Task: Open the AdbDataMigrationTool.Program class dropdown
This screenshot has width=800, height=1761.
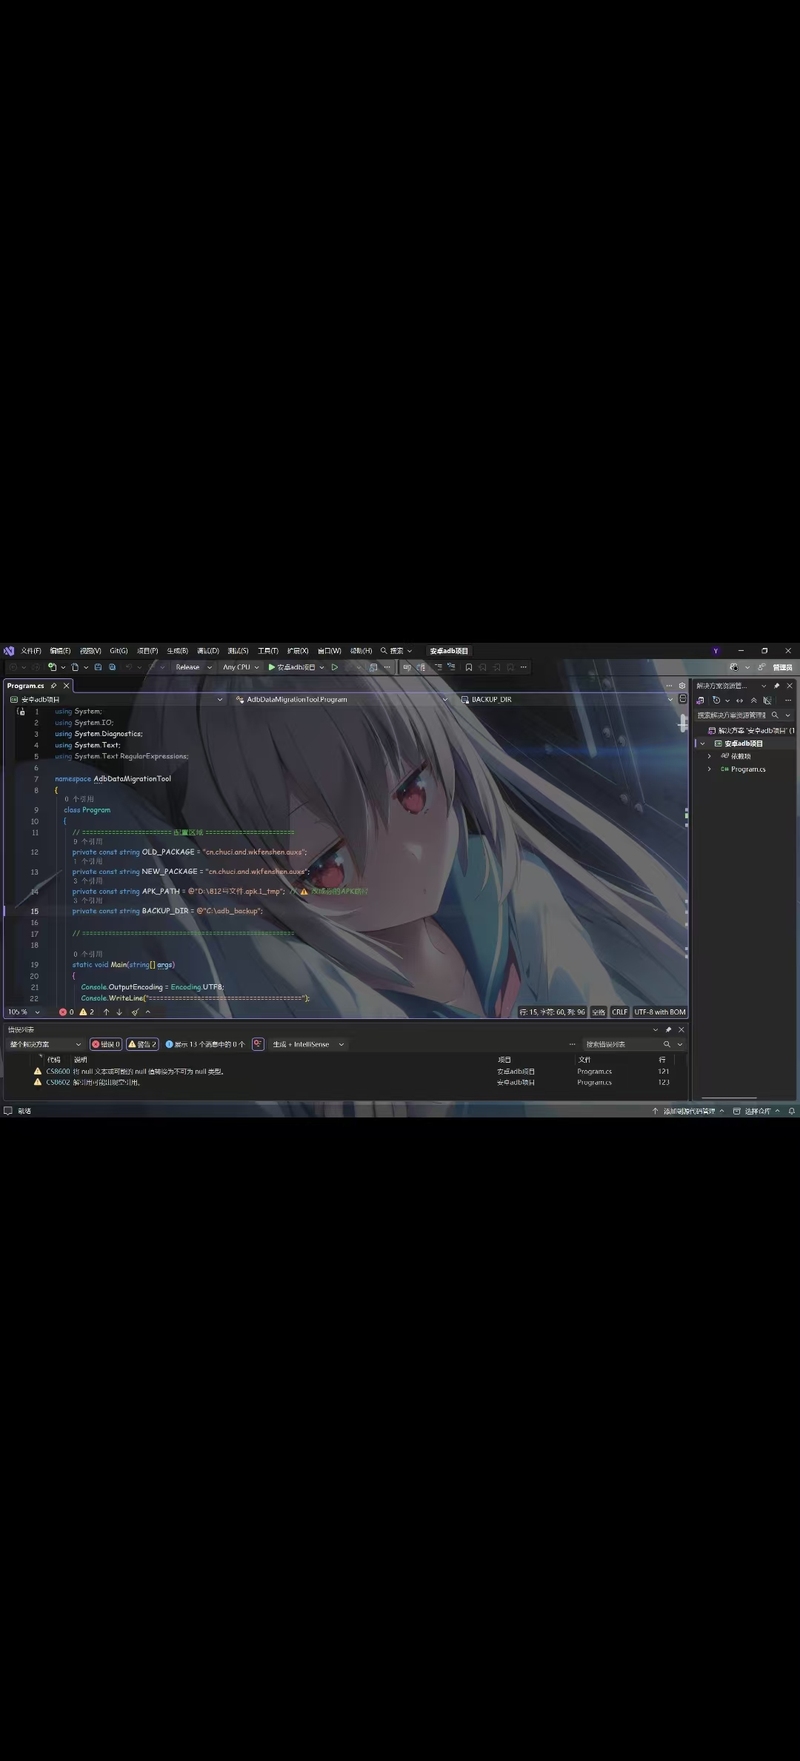Action: point(340,699)
